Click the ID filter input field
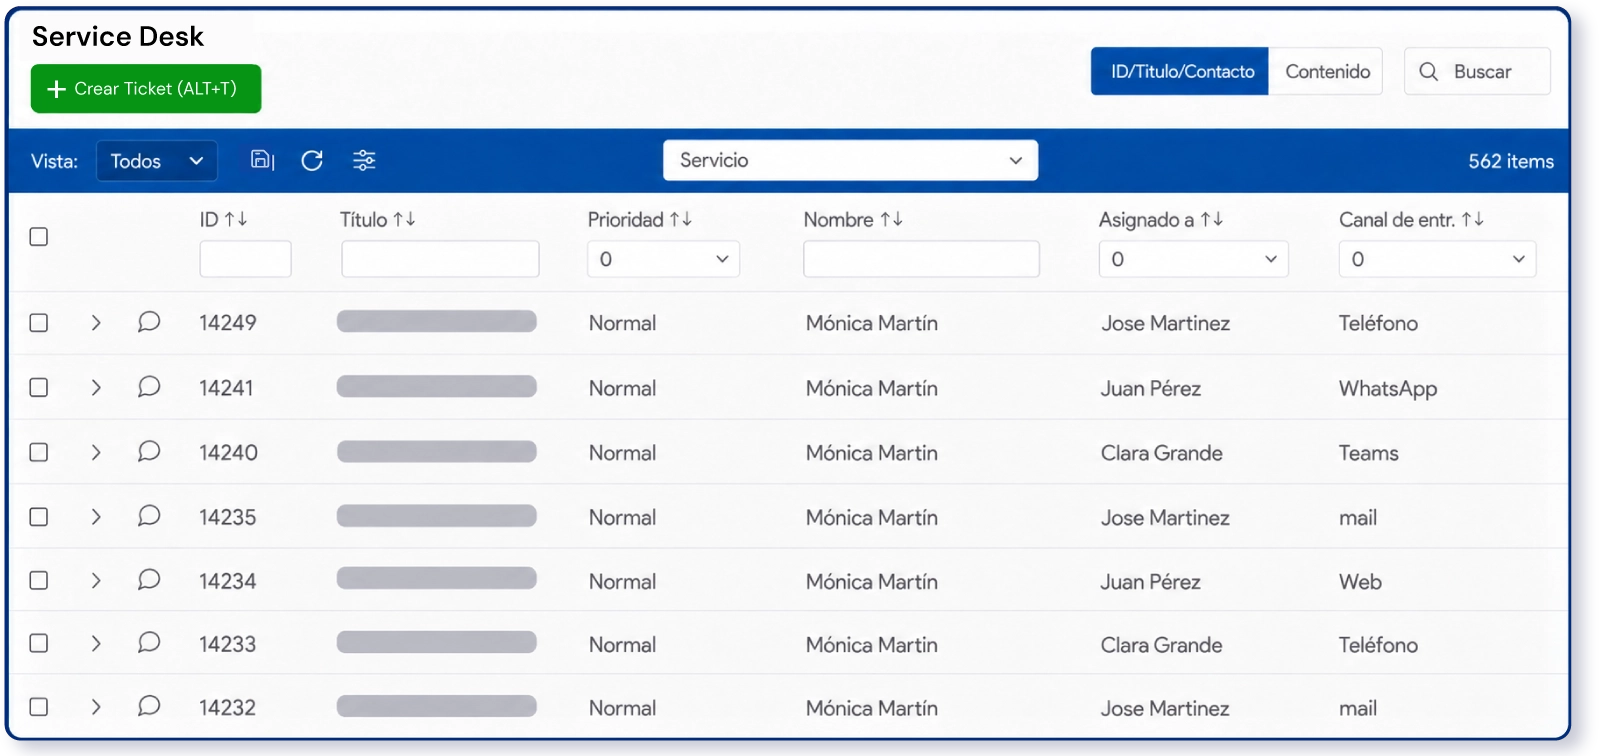 (x=245, y=259)
